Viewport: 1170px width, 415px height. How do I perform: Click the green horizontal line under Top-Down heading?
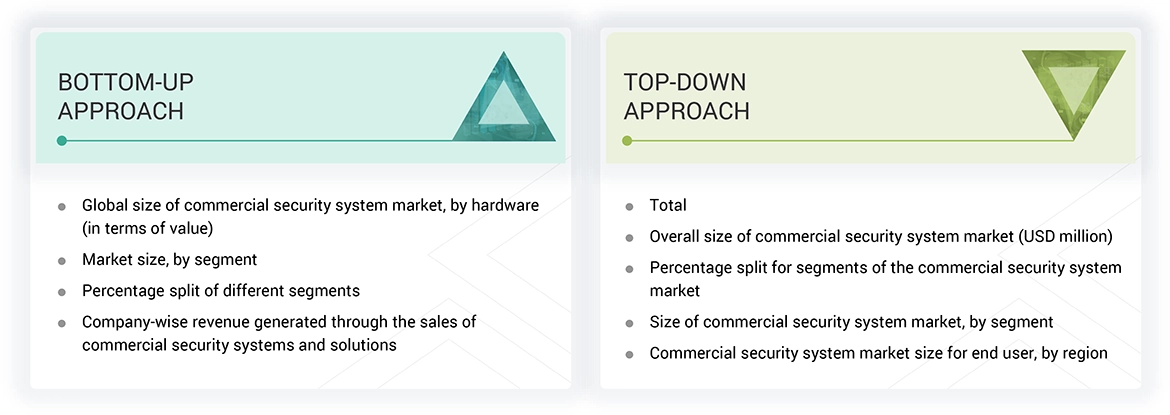point(850,141)
